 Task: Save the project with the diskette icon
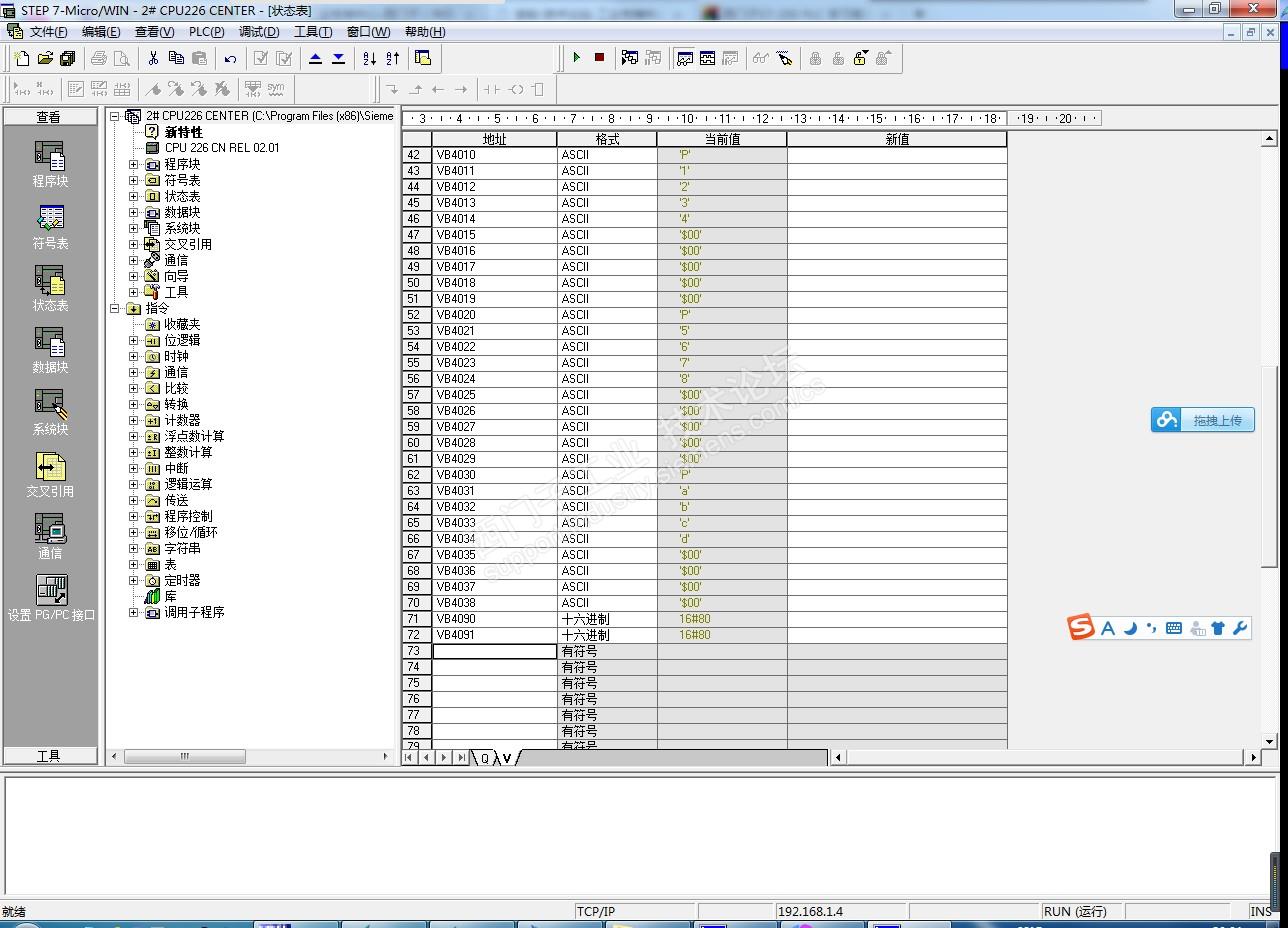point(67,58)
